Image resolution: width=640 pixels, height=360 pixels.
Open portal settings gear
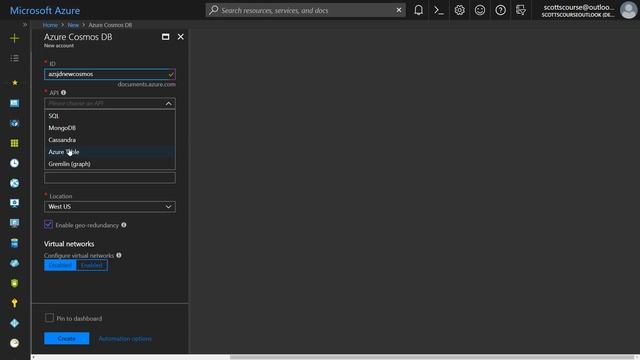460,10
